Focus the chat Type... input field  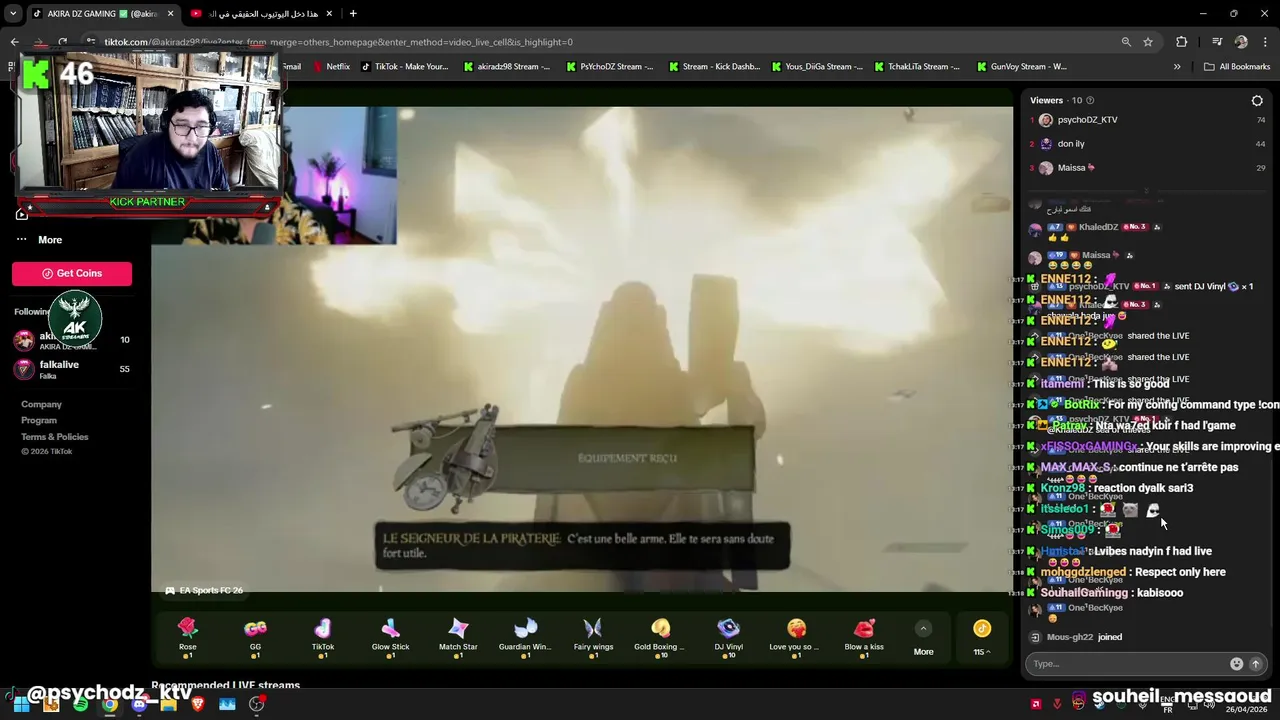coord(1128,664)
